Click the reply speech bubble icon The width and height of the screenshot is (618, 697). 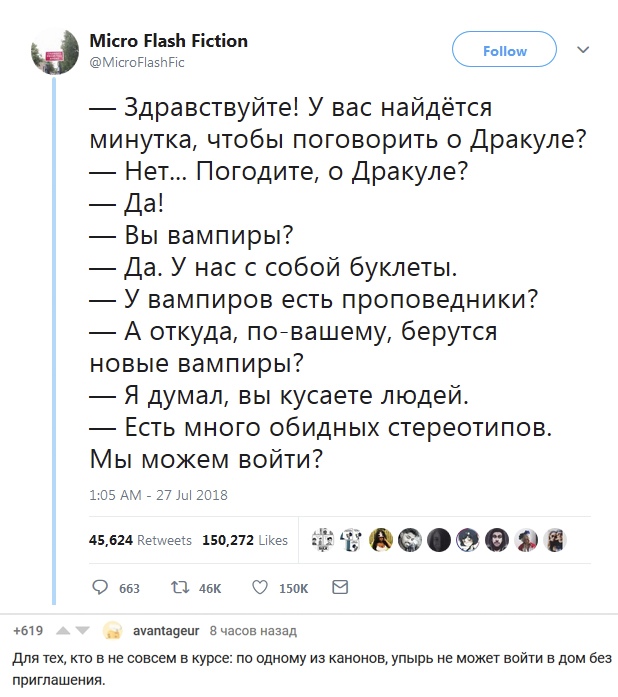100,588
